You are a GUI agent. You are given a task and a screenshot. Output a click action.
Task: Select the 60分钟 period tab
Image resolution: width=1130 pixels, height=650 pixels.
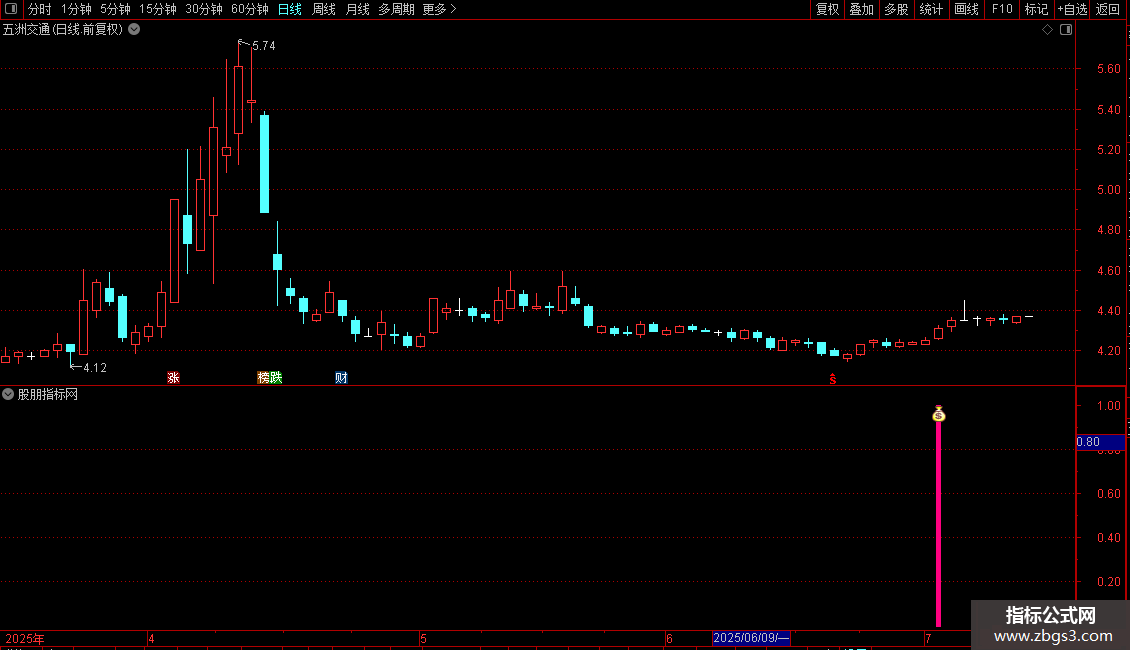(x=250, y=9)
